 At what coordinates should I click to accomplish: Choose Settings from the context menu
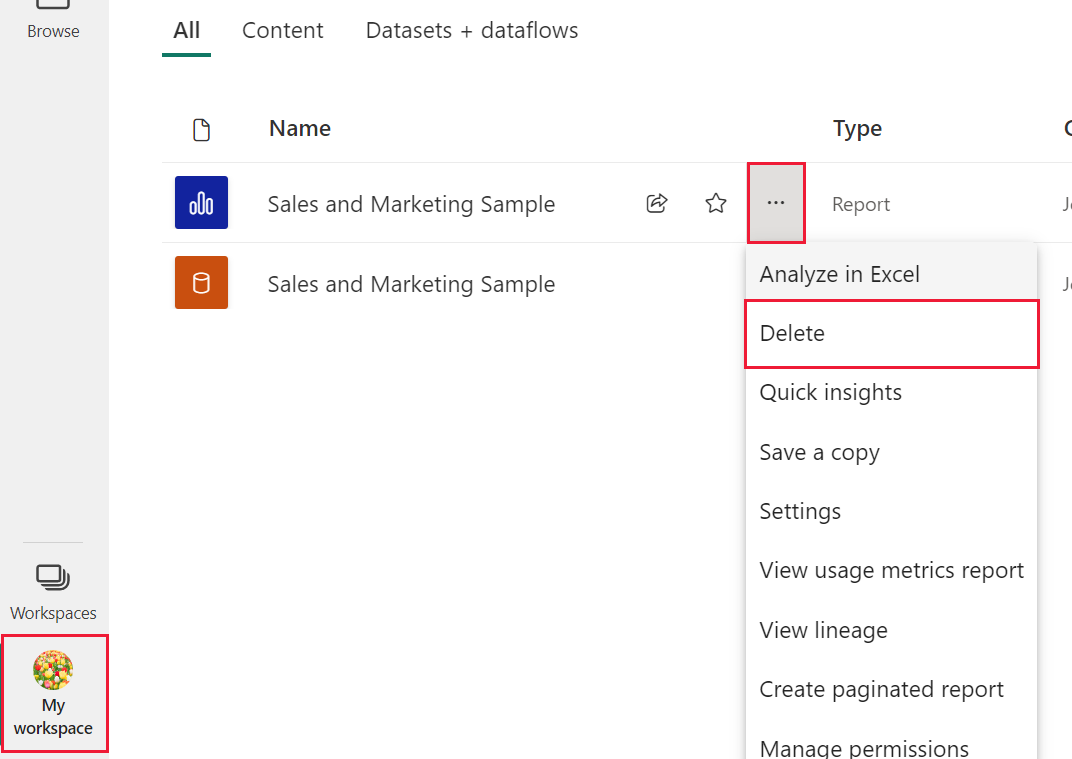[891, 511]
